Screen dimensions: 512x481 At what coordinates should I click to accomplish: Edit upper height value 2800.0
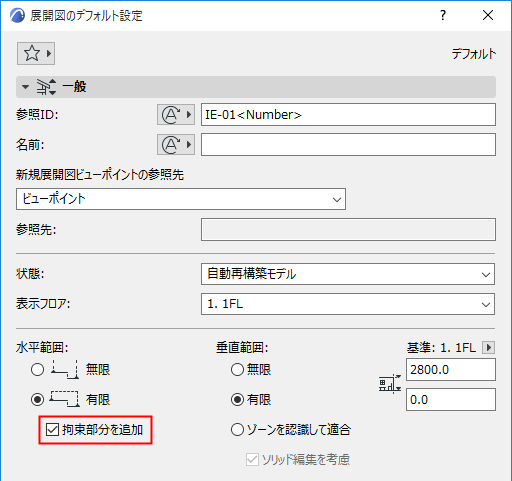point(451,369)
